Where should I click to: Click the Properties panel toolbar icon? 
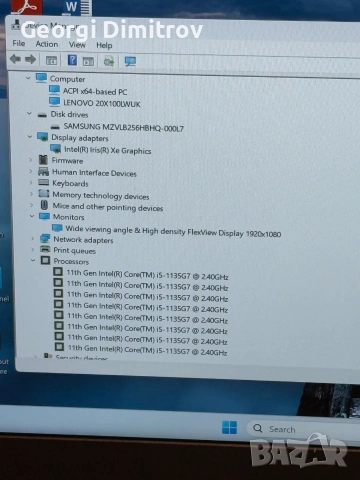[88, 61]
